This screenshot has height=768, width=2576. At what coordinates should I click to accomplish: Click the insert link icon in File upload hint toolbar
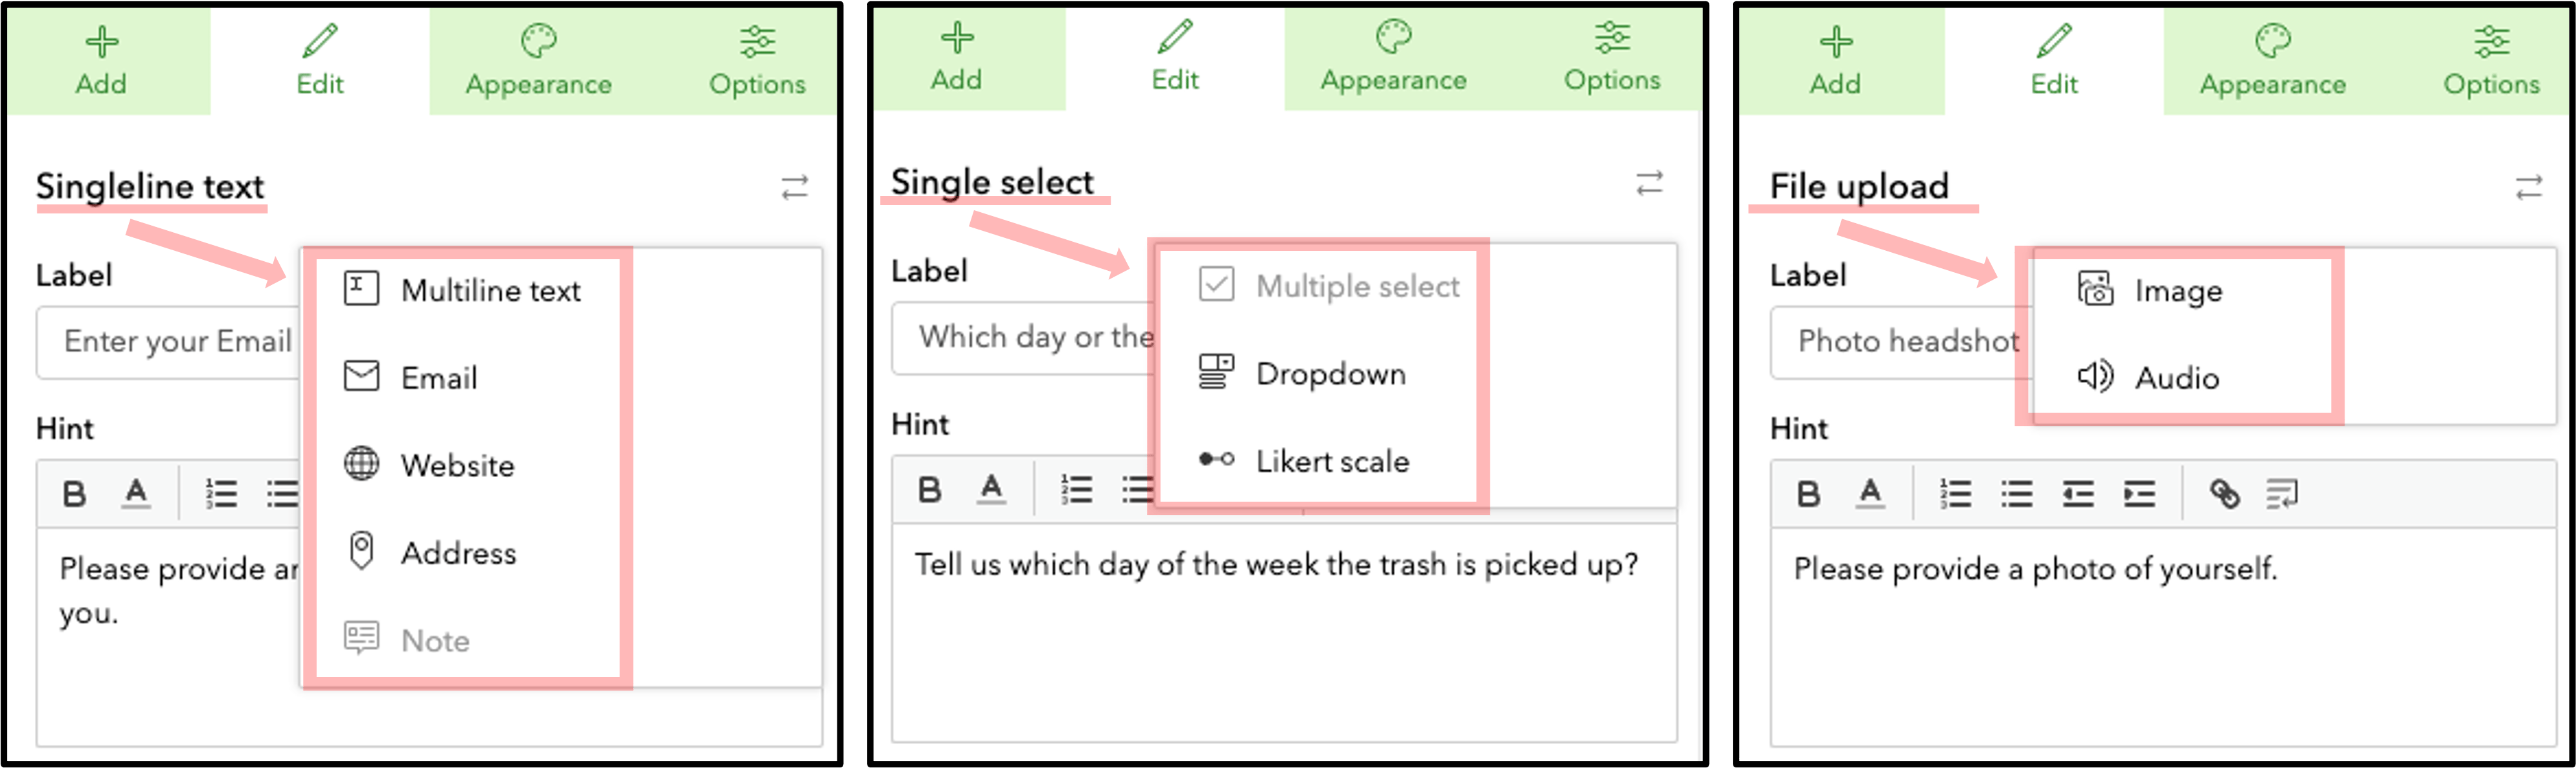2224,493
